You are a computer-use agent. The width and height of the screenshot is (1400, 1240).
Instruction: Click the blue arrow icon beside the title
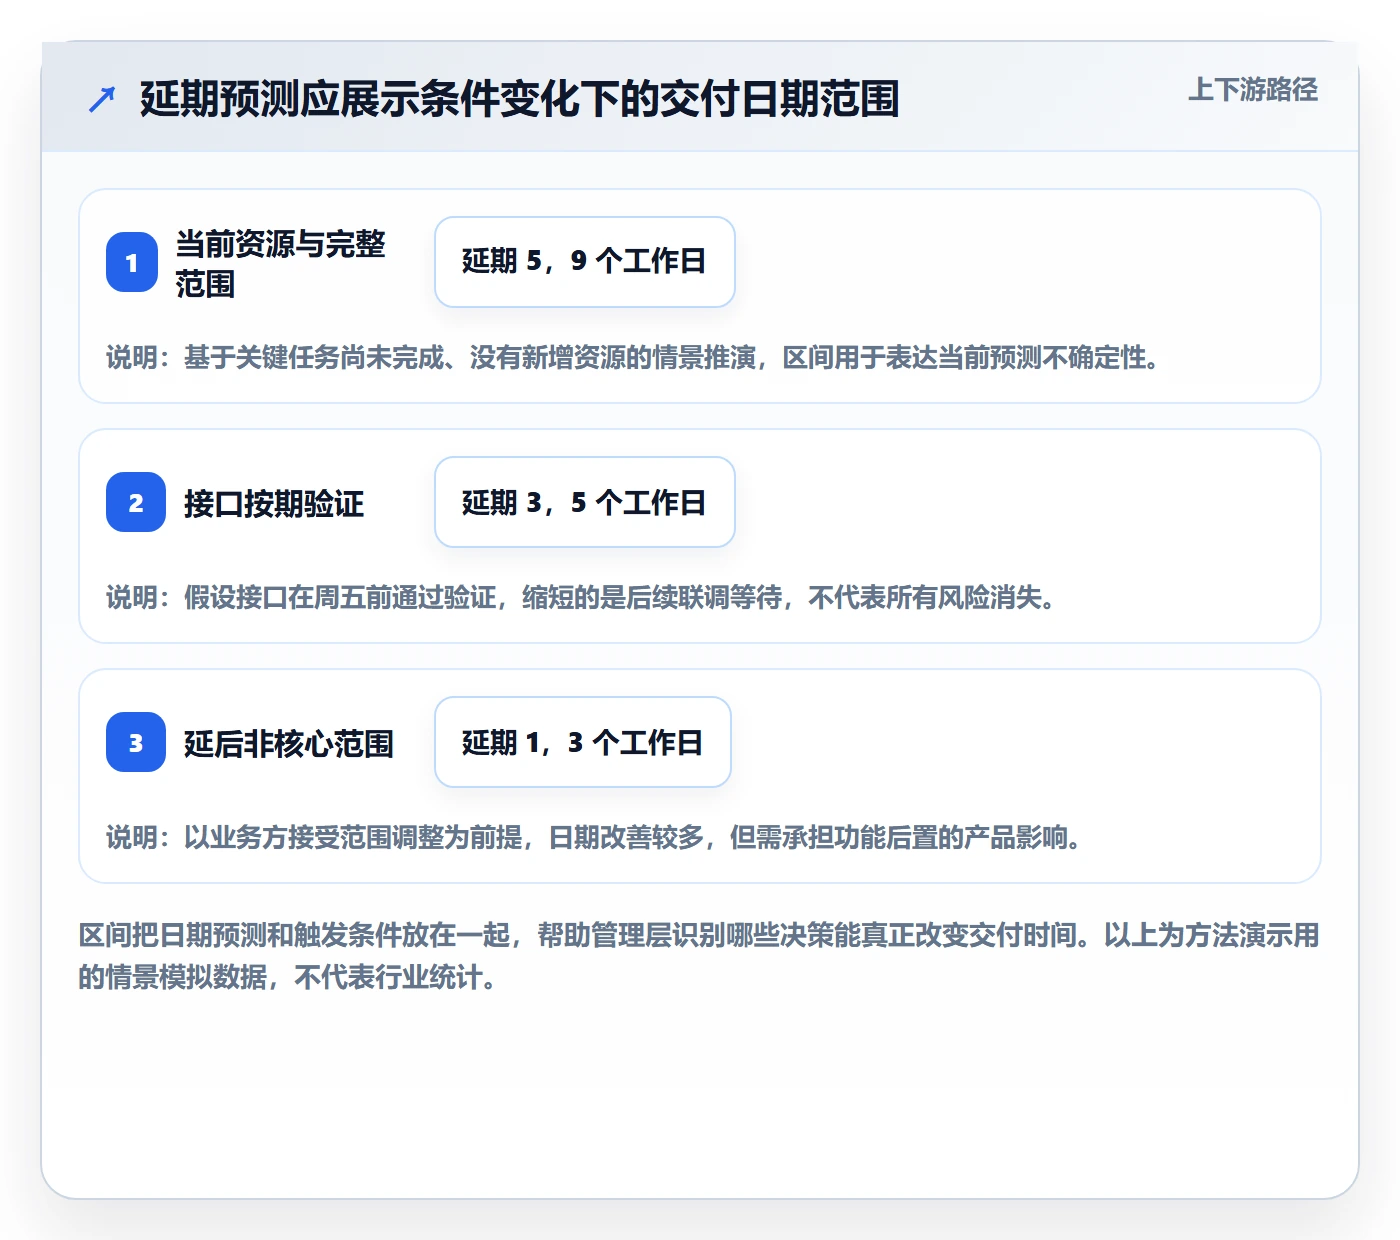[x=102, y=99]
